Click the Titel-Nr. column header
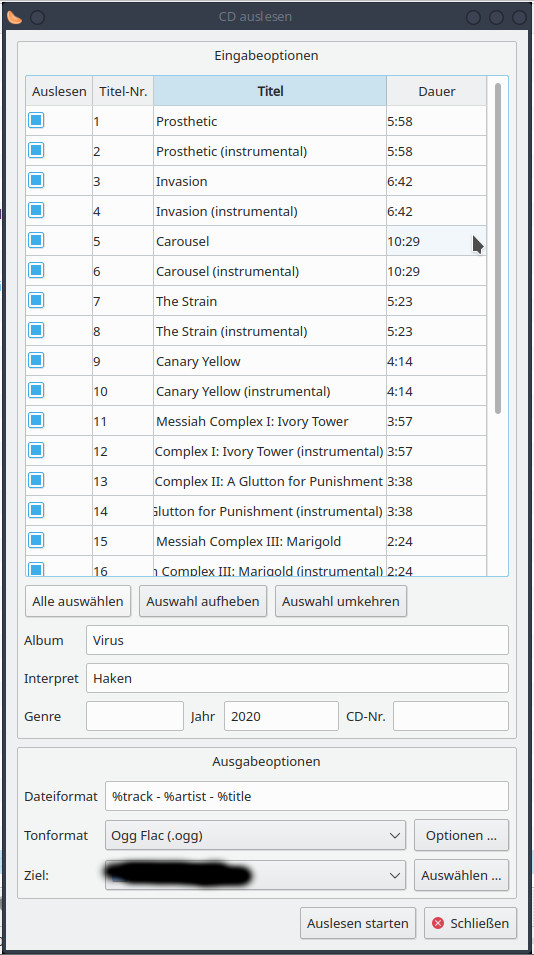The height and width of the screenshot is (955, 534). pyautogui.click(x=123, y=91)
